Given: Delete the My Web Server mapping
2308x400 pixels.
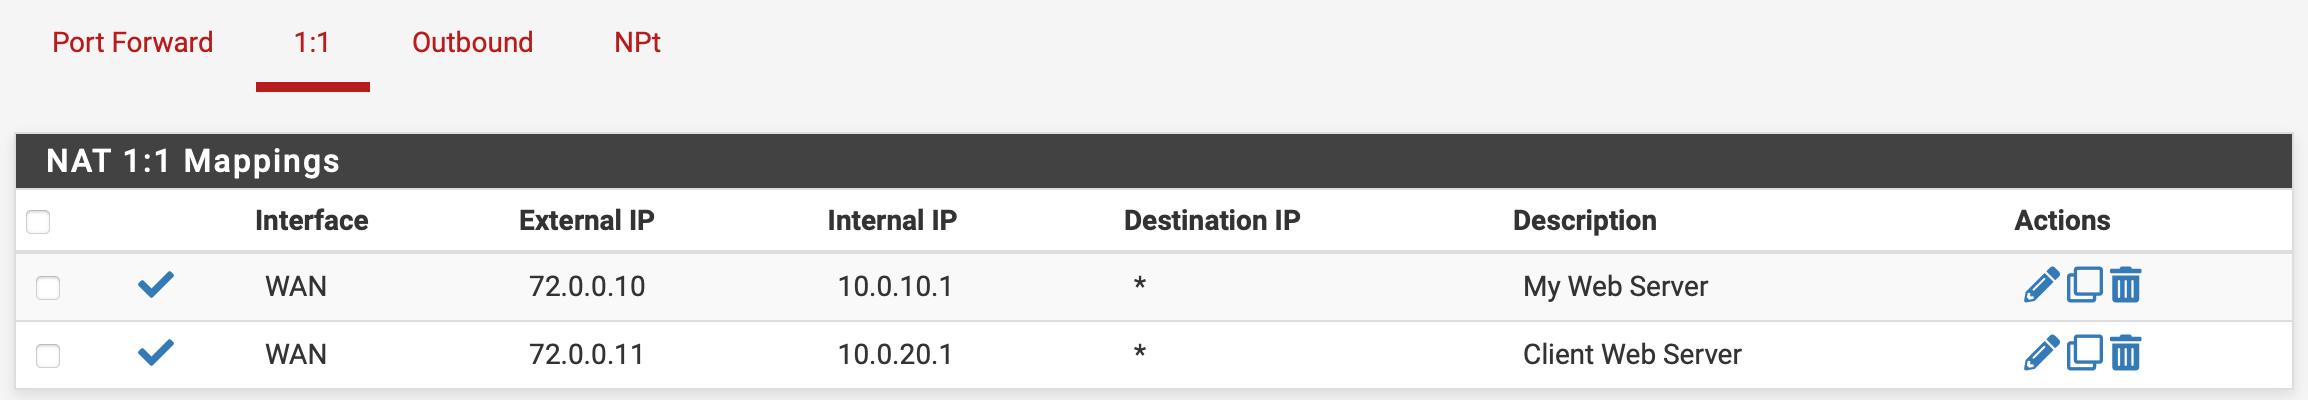Looking at the screenshot, I should pyautogui.click(x=2126, y=285).
